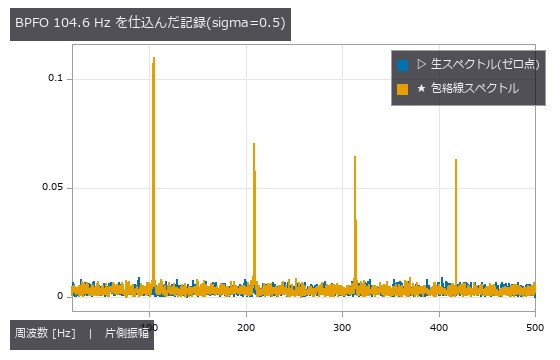Click the tallest orange peak near 104 Hz
Image resolution: width=560 pixels, height=360 pixels.
tap(154, 170)
